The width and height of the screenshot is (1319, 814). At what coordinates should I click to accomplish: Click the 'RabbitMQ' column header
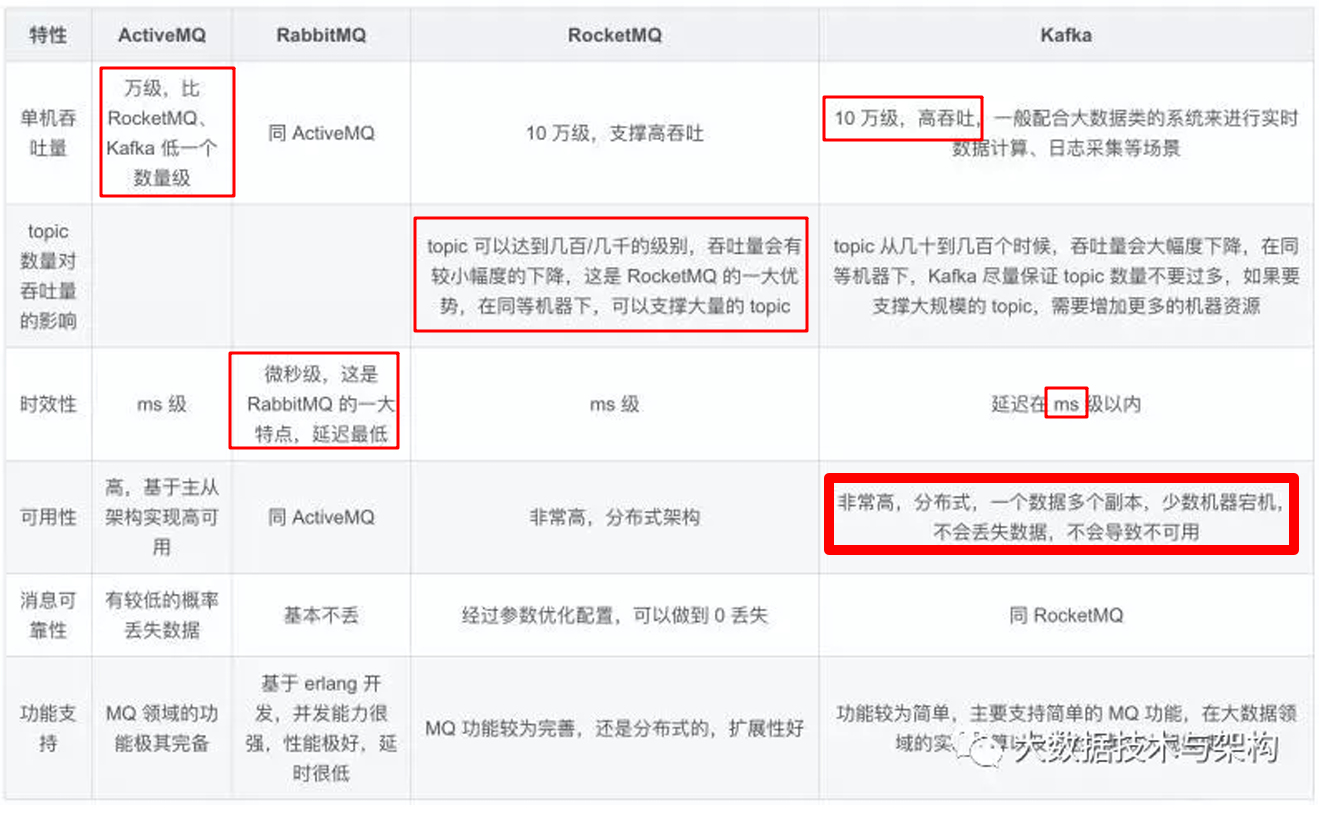click(321, 35)
